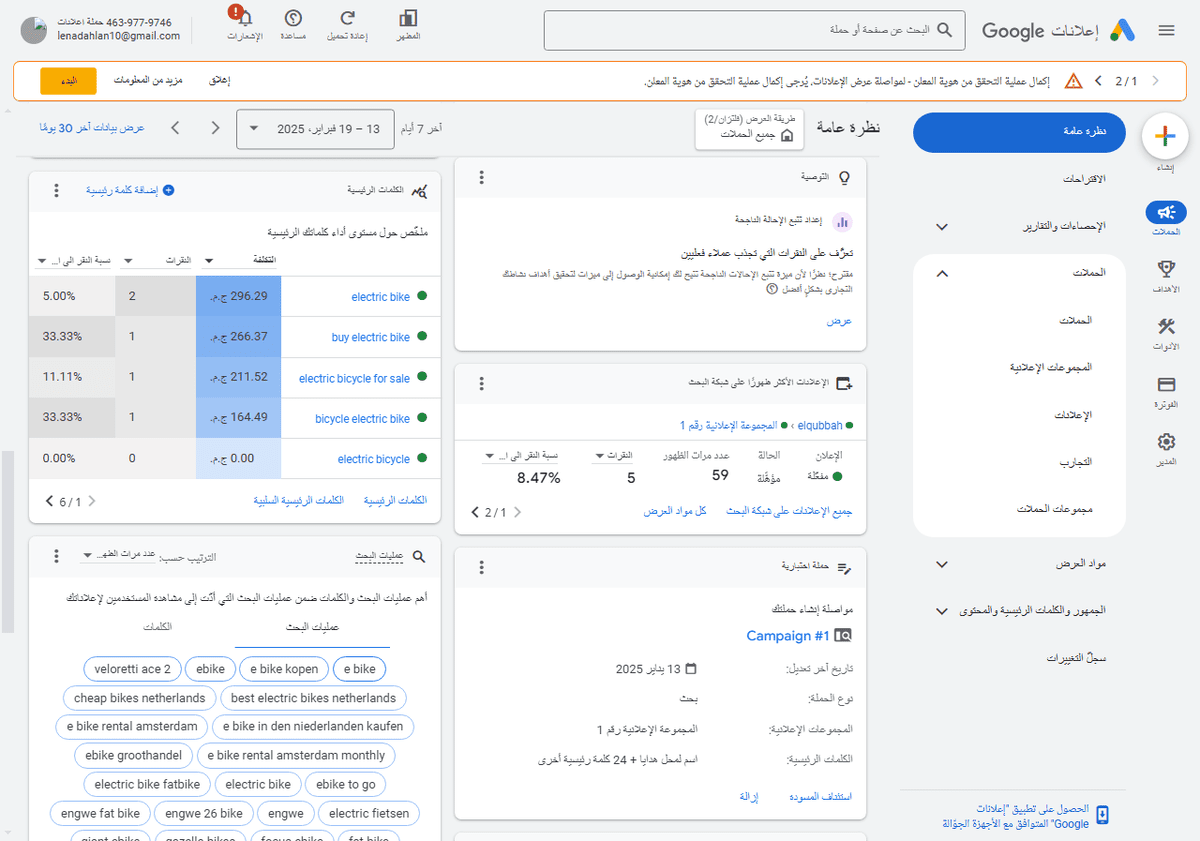Open the المدير gear icon
The image size is (1200, 841).
click(1165, 440)
